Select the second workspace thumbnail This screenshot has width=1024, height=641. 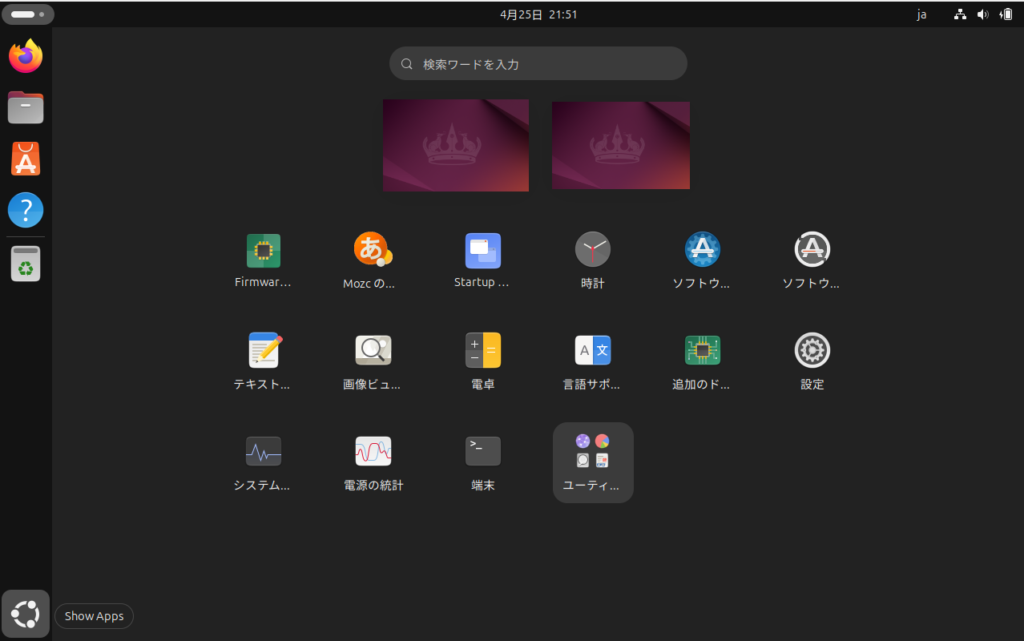pos(620,145)
